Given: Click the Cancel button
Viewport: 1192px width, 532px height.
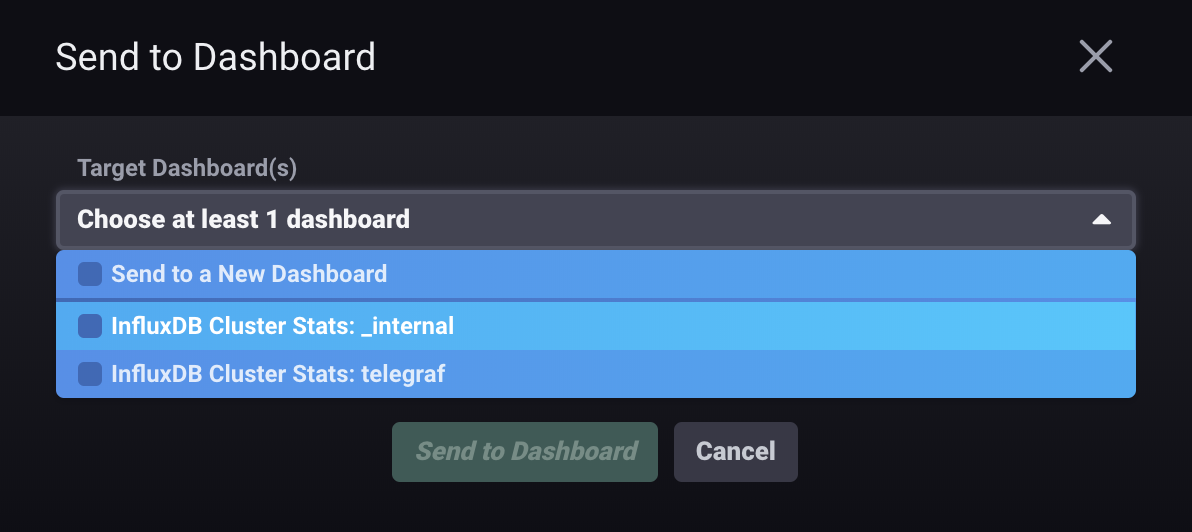Looking at the screenshot, I should tap(735, 452).
